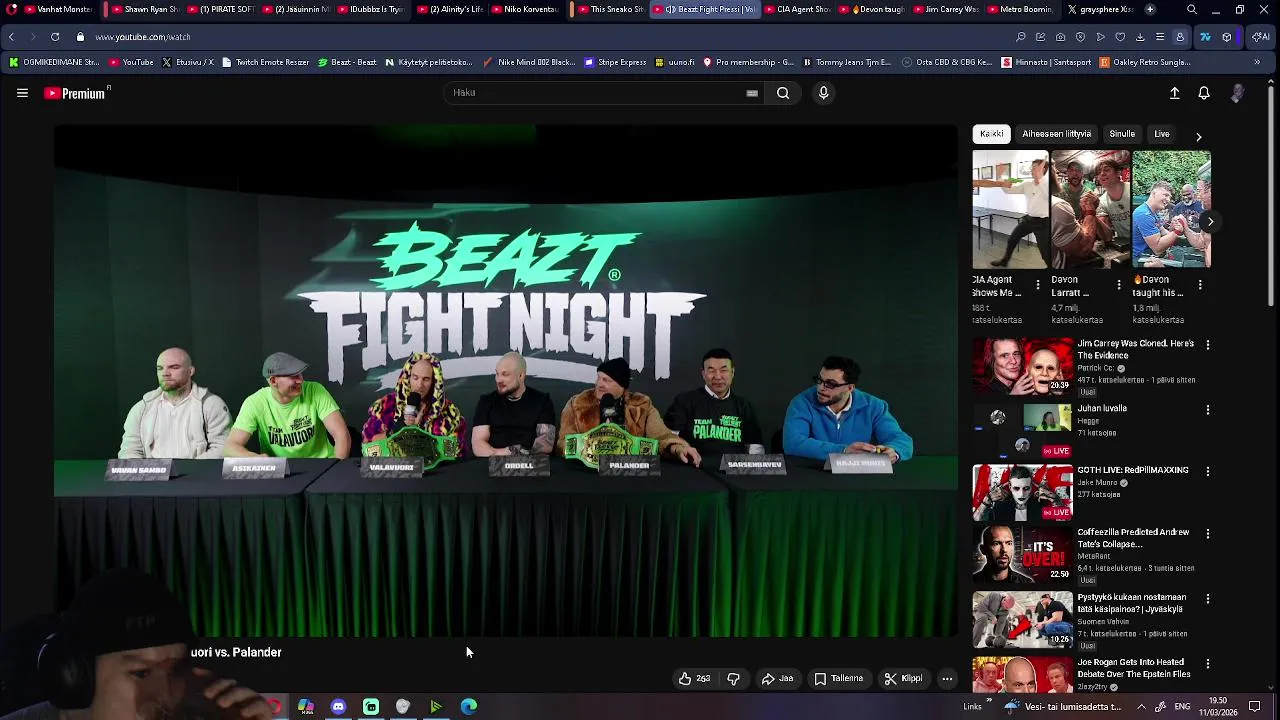Open the browser AI assistant button
Screen dimensions: 1280x720
click(1260, 37)
